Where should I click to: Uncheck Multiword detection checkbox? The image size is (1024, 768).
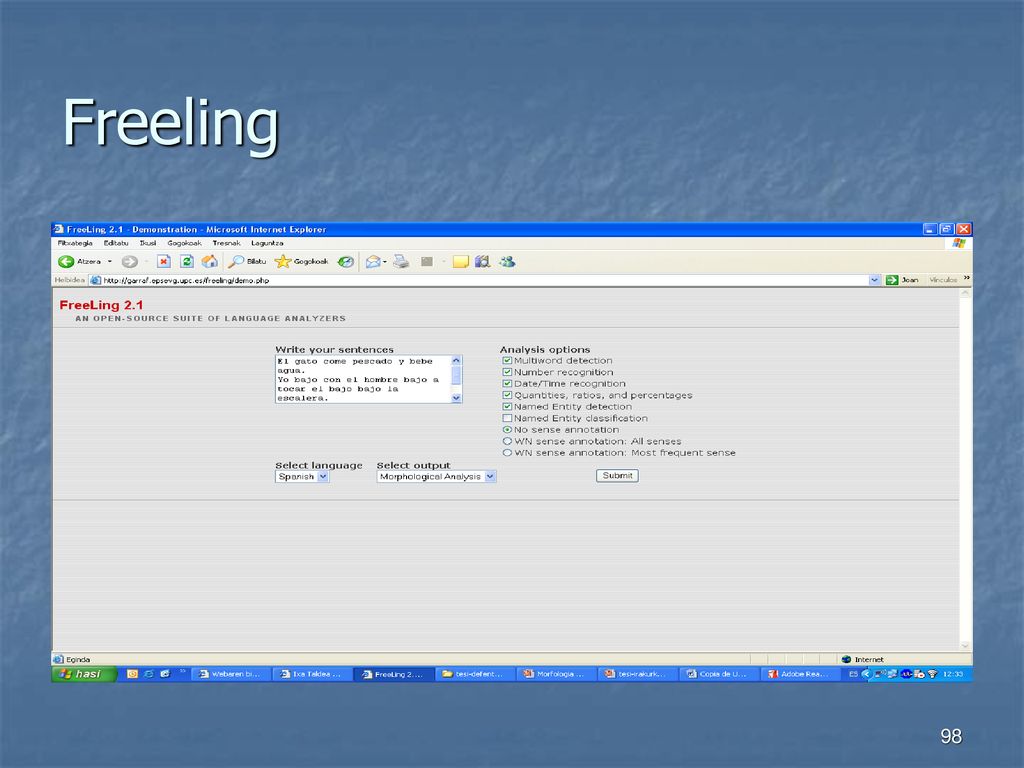pos(507,360)
